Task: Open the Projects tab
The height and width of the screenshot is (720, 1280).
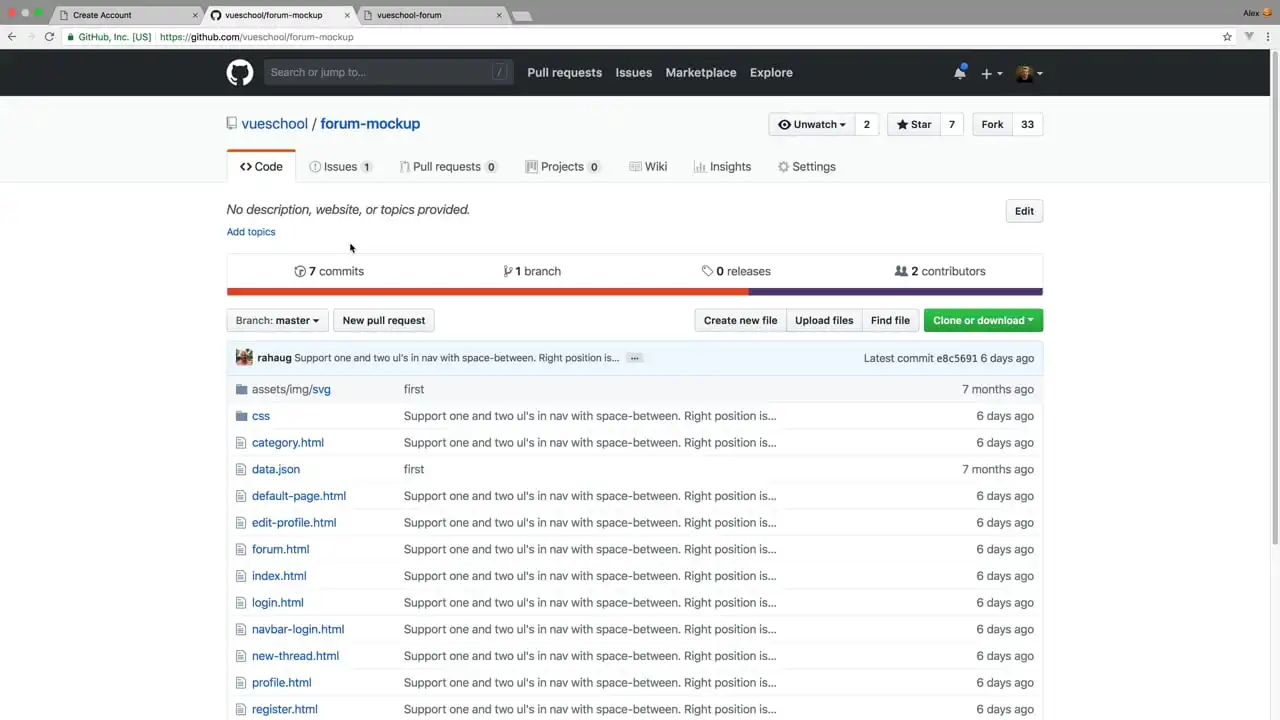Action: click(562, 167)
